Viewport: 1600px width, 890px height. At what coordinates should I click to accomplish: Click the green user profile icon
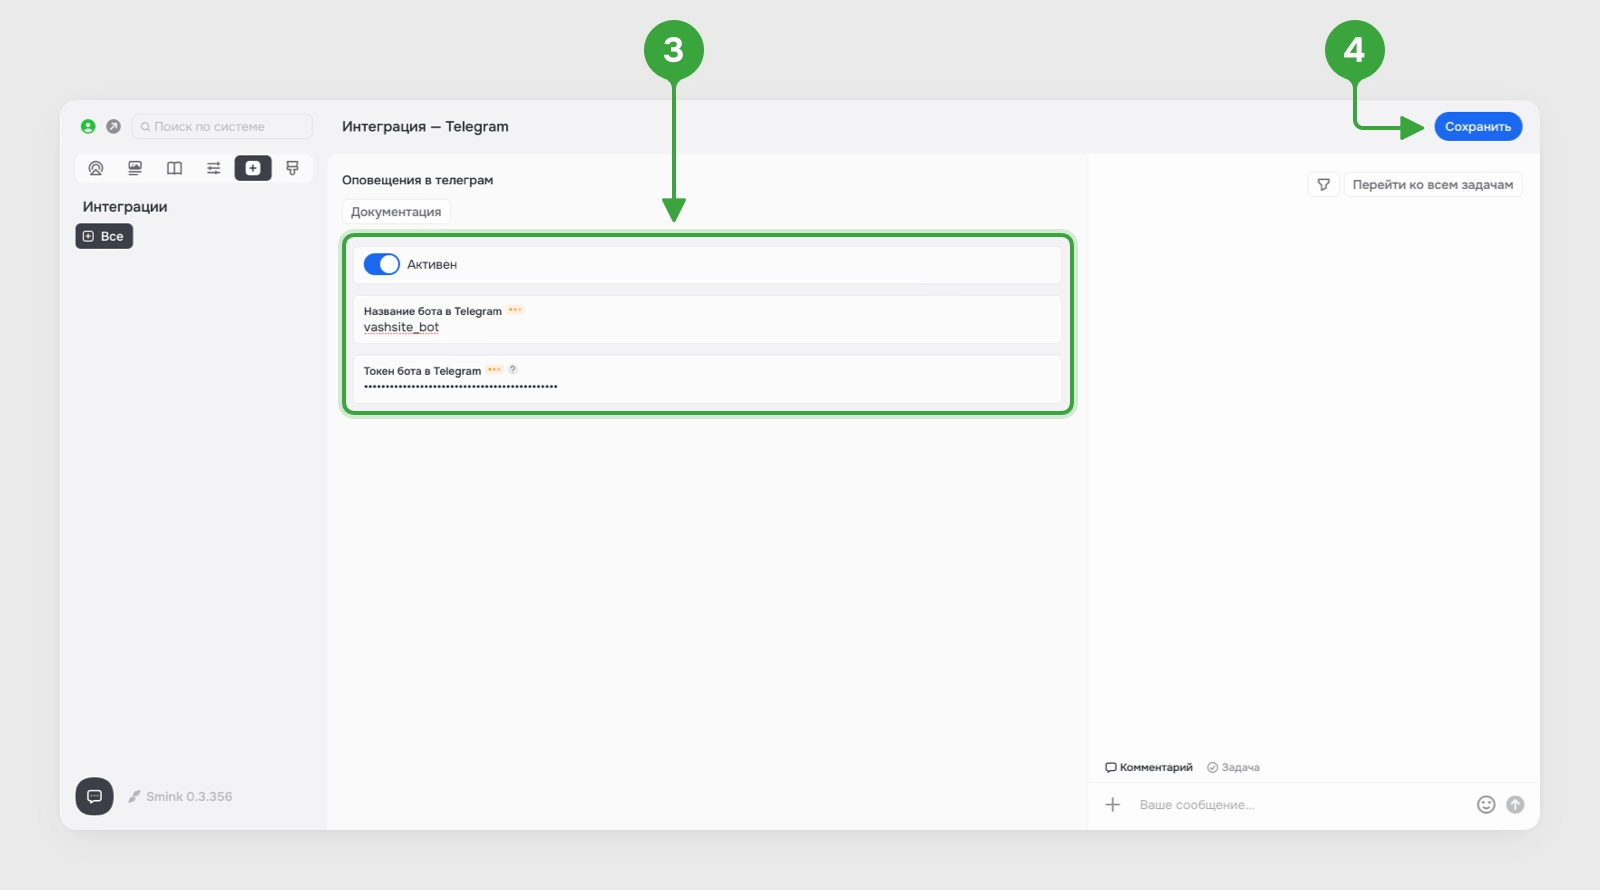point(88,127)
